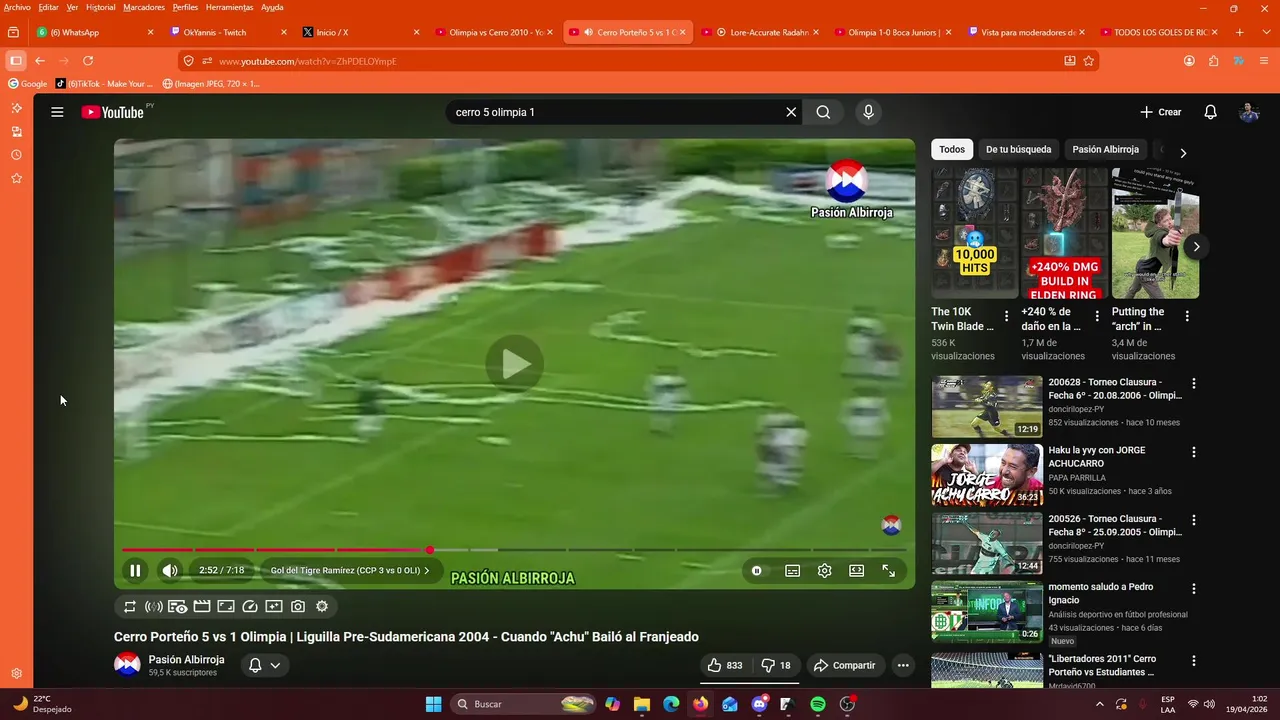Dislike the video thumbs down 18
Image resolution: width=1280 pixels, height=720 pixels.
tap(776, 665)
